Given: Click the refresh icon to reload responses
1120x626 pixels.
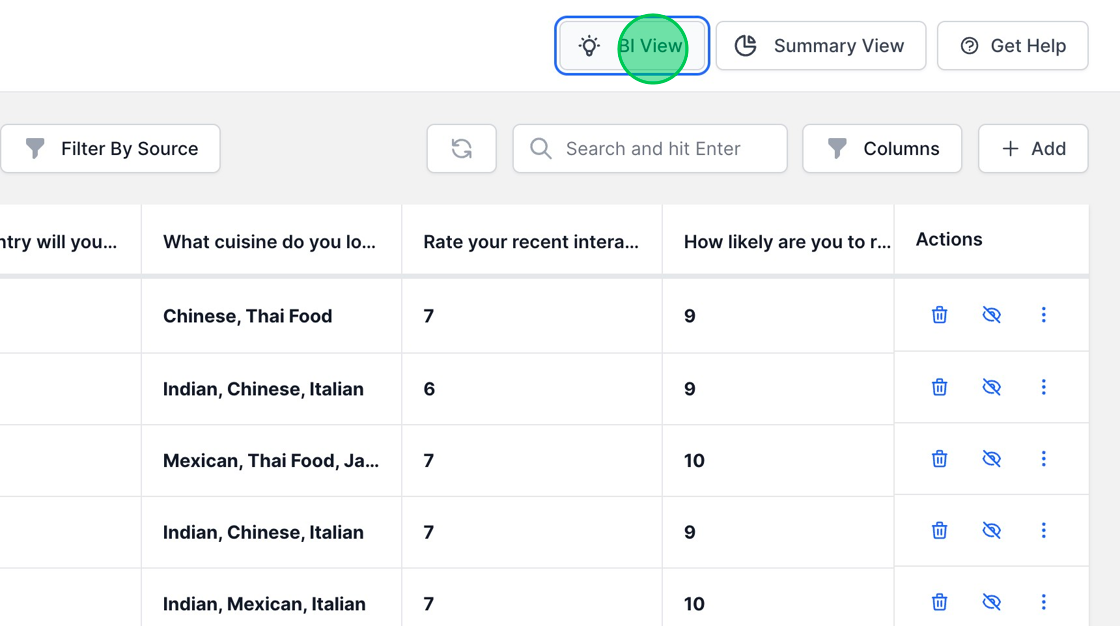Looking at the screenshot, I should [461, 148].
